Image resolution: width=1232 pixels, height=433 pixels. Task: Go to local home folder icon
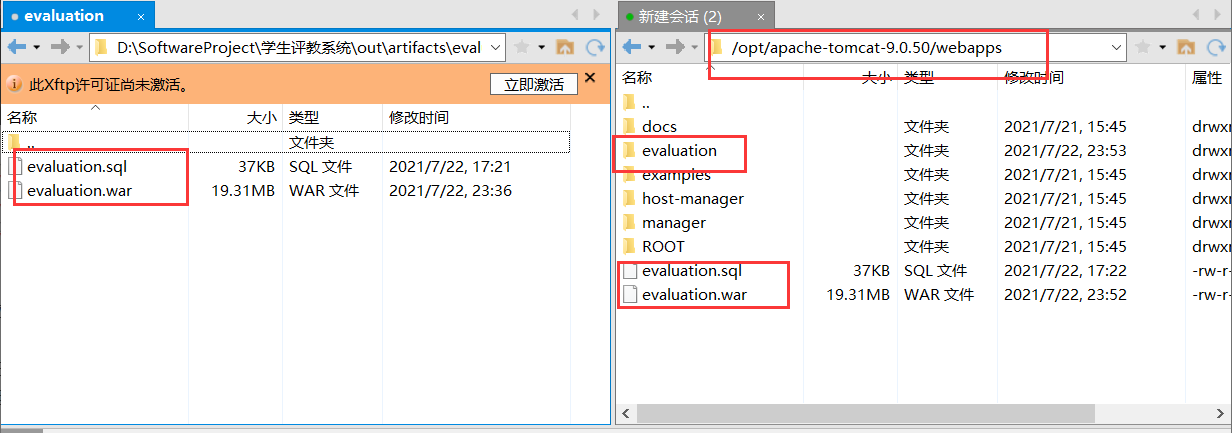[564, 47]
